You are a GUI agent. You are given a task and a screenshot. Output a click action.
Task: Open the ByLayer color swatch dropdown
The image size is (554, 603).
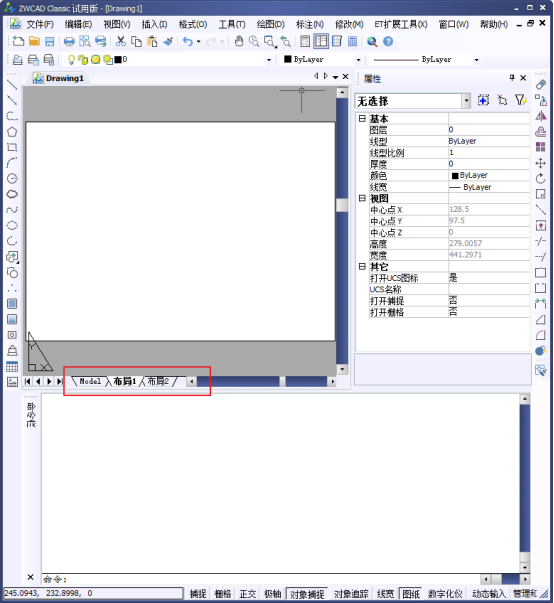pos(322,60)
